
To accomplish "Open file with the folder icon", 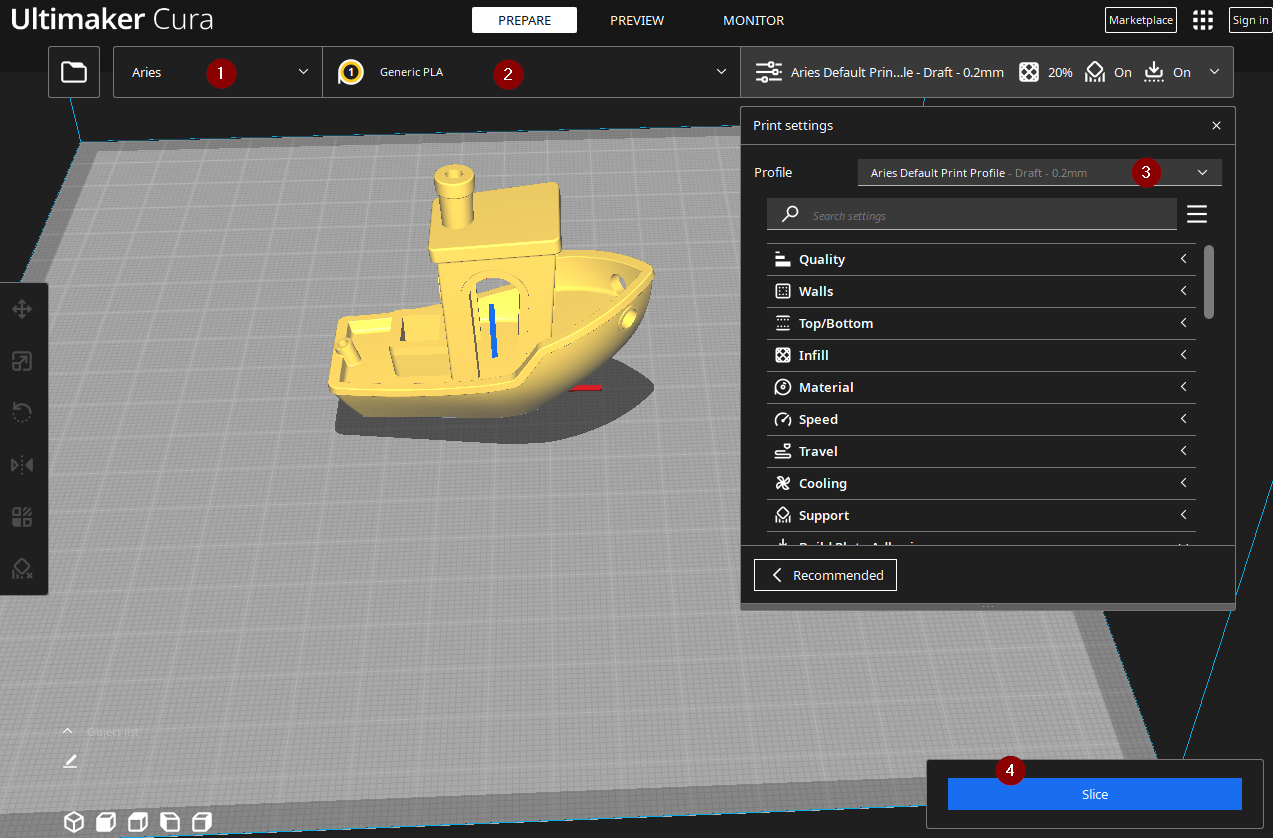I will [x=74, y=72].
